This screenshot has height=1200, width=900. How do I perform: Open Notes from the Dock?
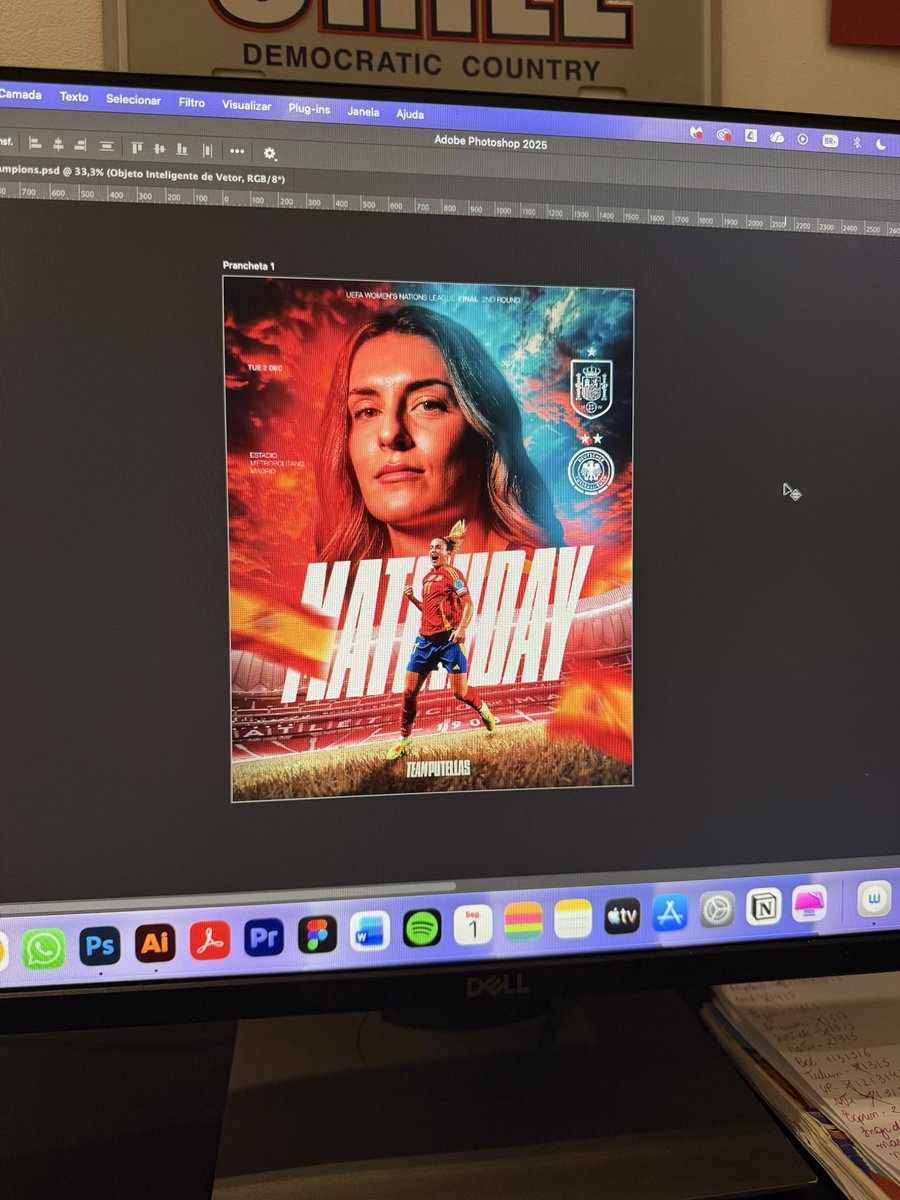573,919
